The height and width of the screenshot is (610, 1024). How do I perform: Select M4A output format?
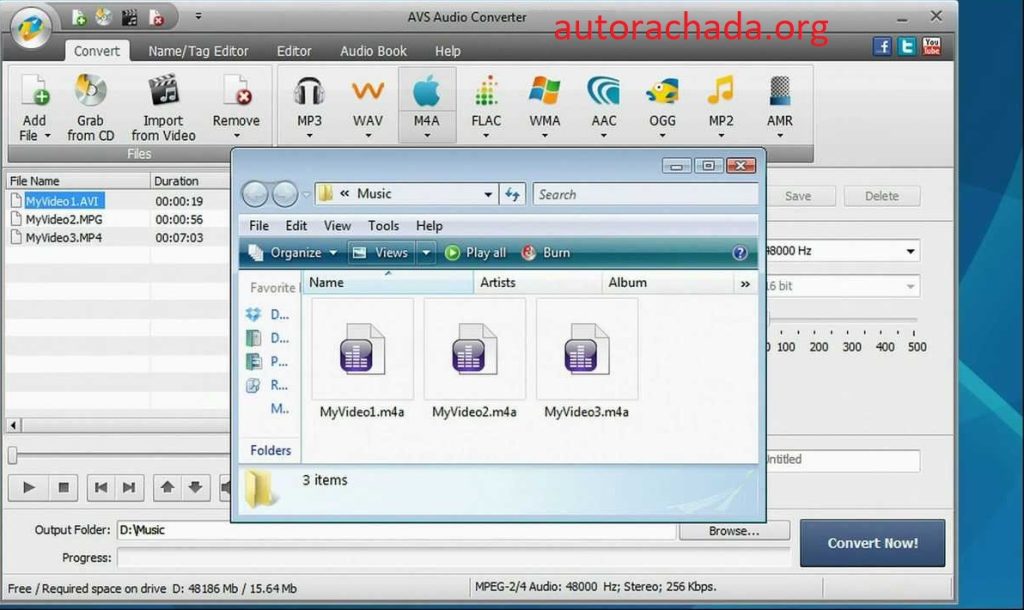tap(426, 104)
